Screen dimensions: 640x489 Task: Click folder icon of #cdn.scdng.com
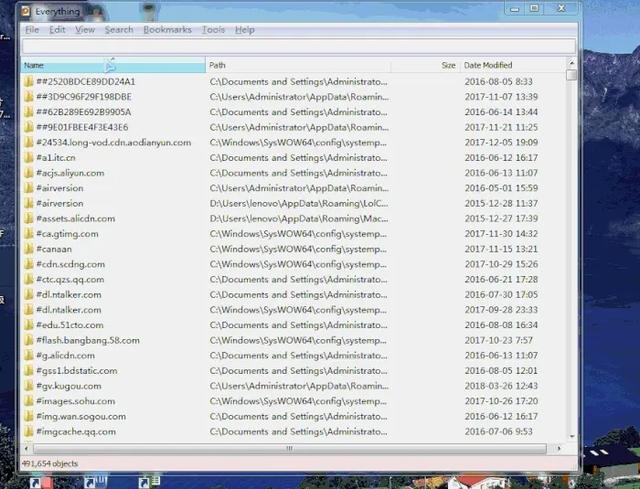coord(28,264)
